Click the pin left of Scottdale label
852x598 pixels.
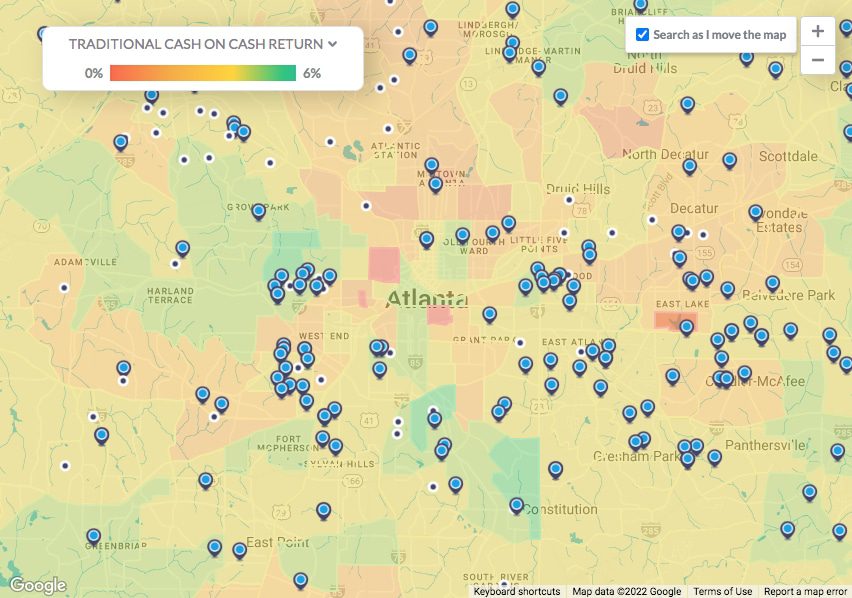tap(729, 159)
